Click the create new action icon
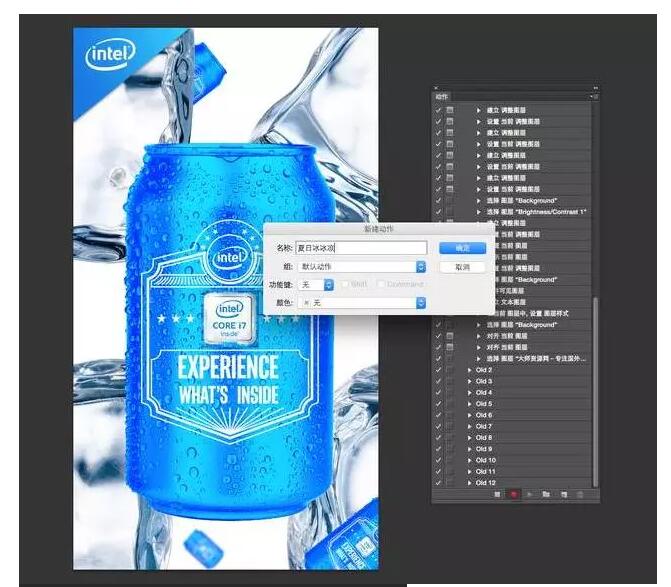This screenshot has height=587, width=671. tap(563, 494)
